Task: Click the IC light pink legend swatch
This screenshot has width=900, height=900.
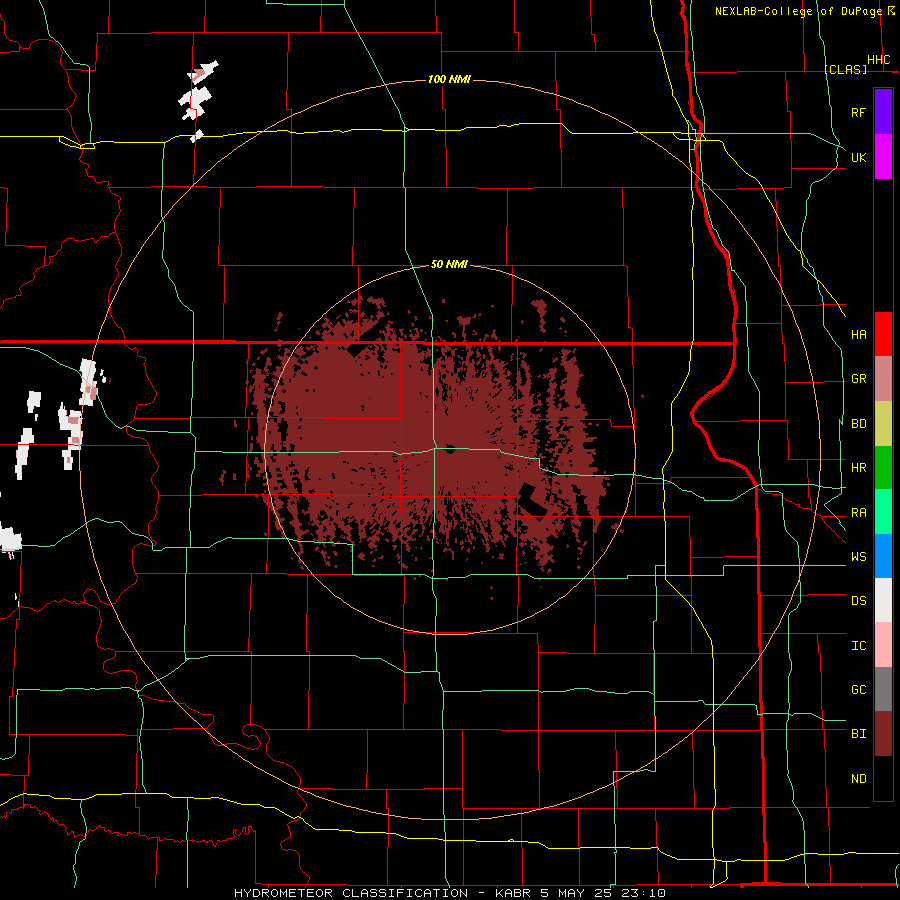Action: 883,645
